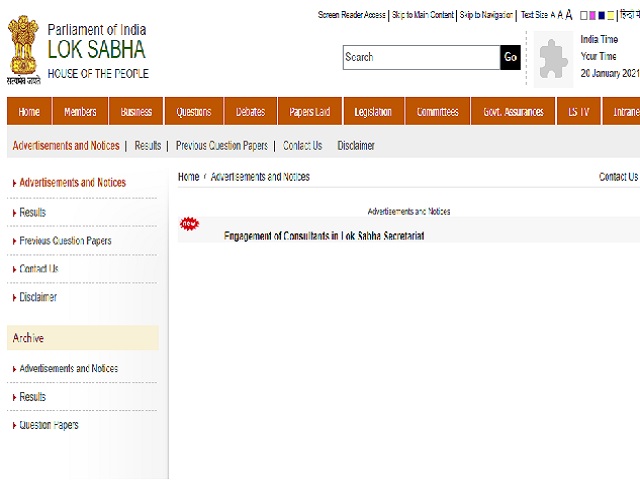
Task: Open sidebar Disclaimer item
Action: coord(38,297)
